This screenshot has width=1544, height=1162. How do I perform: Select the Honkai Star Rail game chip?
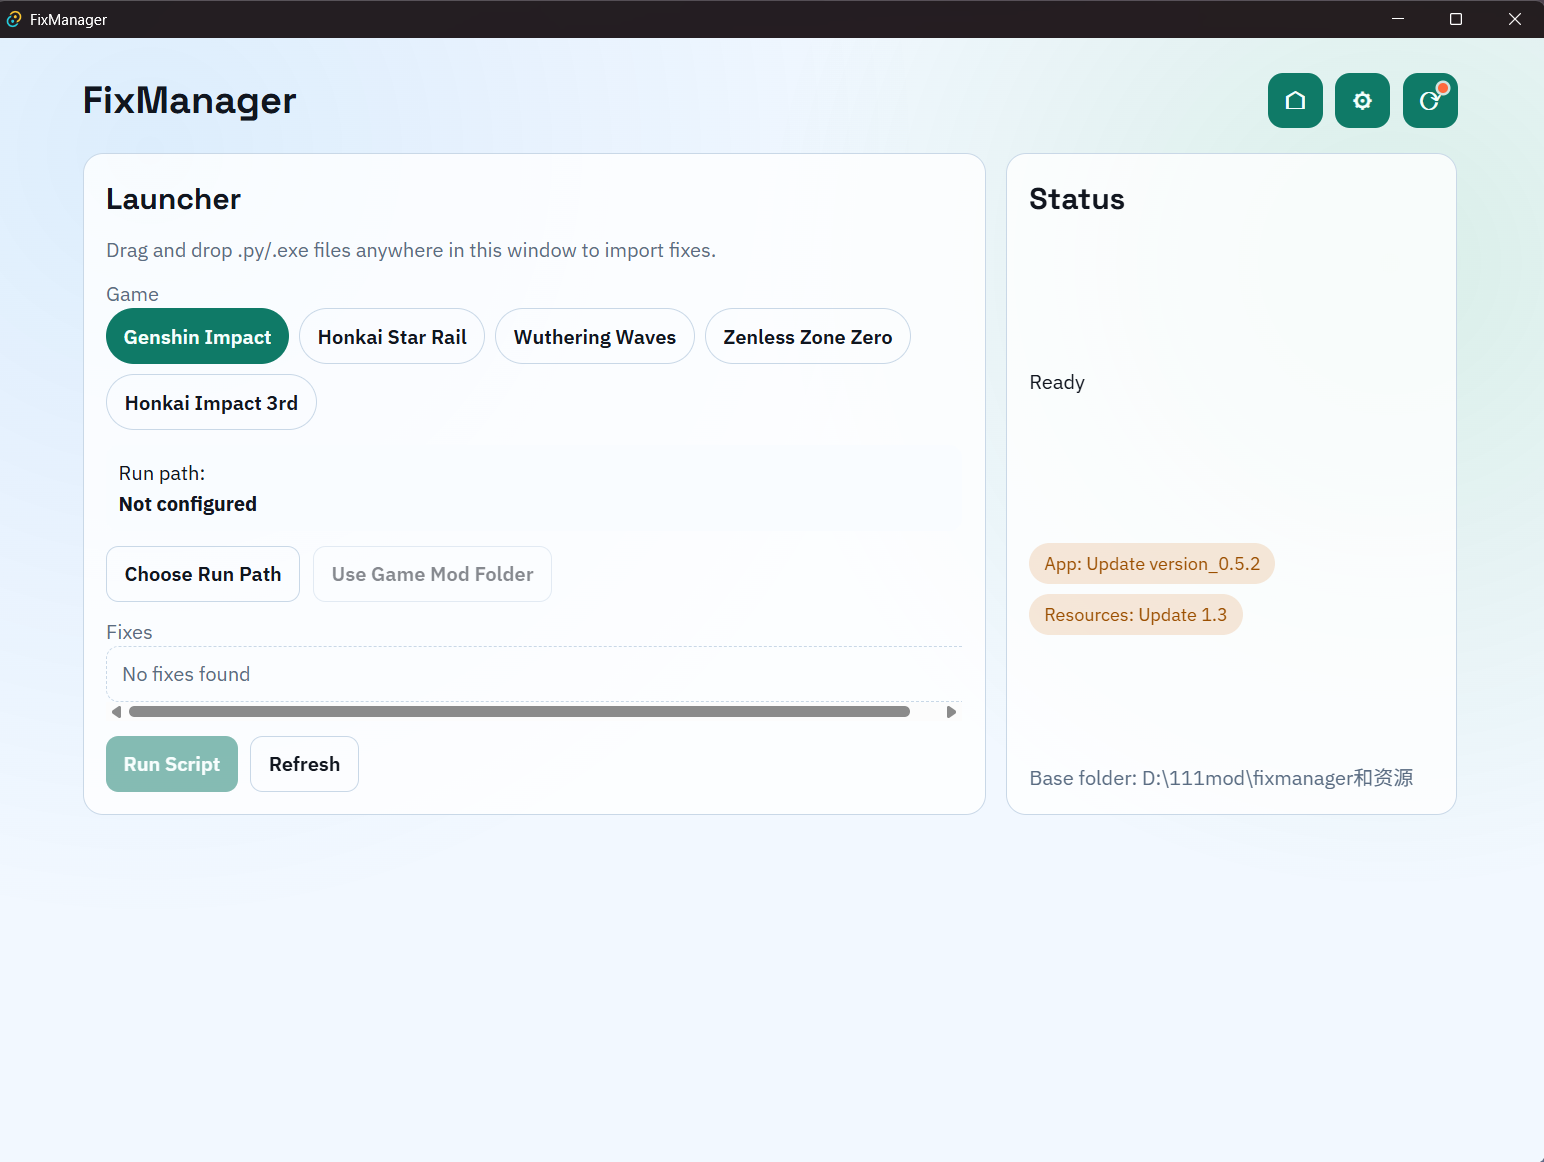coord(392,336)
